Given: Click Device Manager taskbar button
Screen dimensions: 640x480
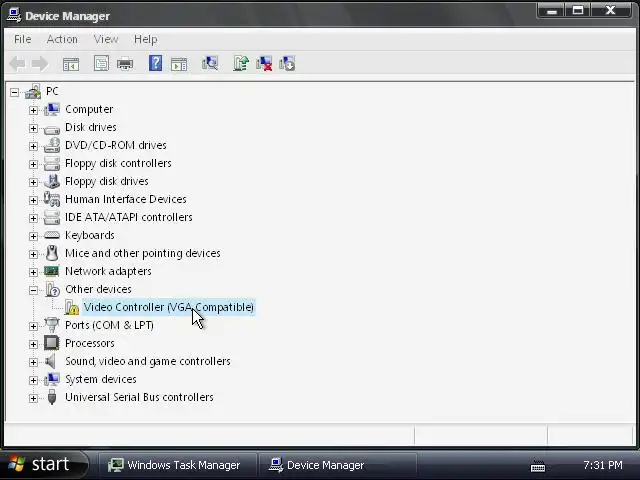Looking at the screenshot, I should (x=337, y=465).
